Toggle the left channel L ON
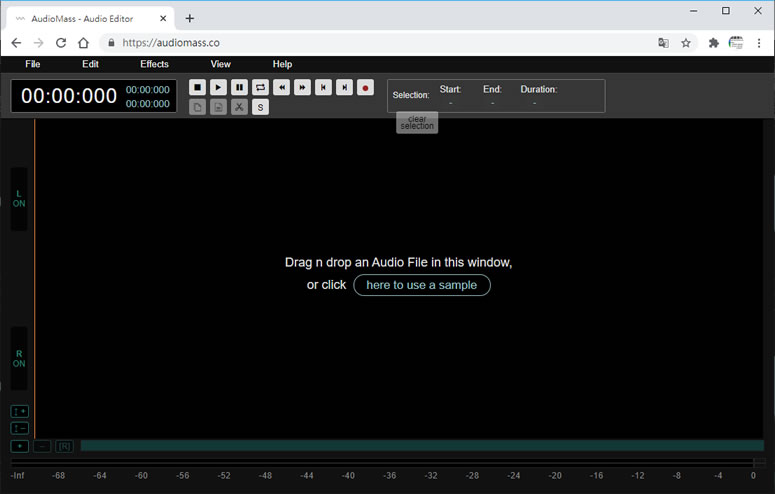The height and width of the screenshot is (494, 775). coord(19,198)
